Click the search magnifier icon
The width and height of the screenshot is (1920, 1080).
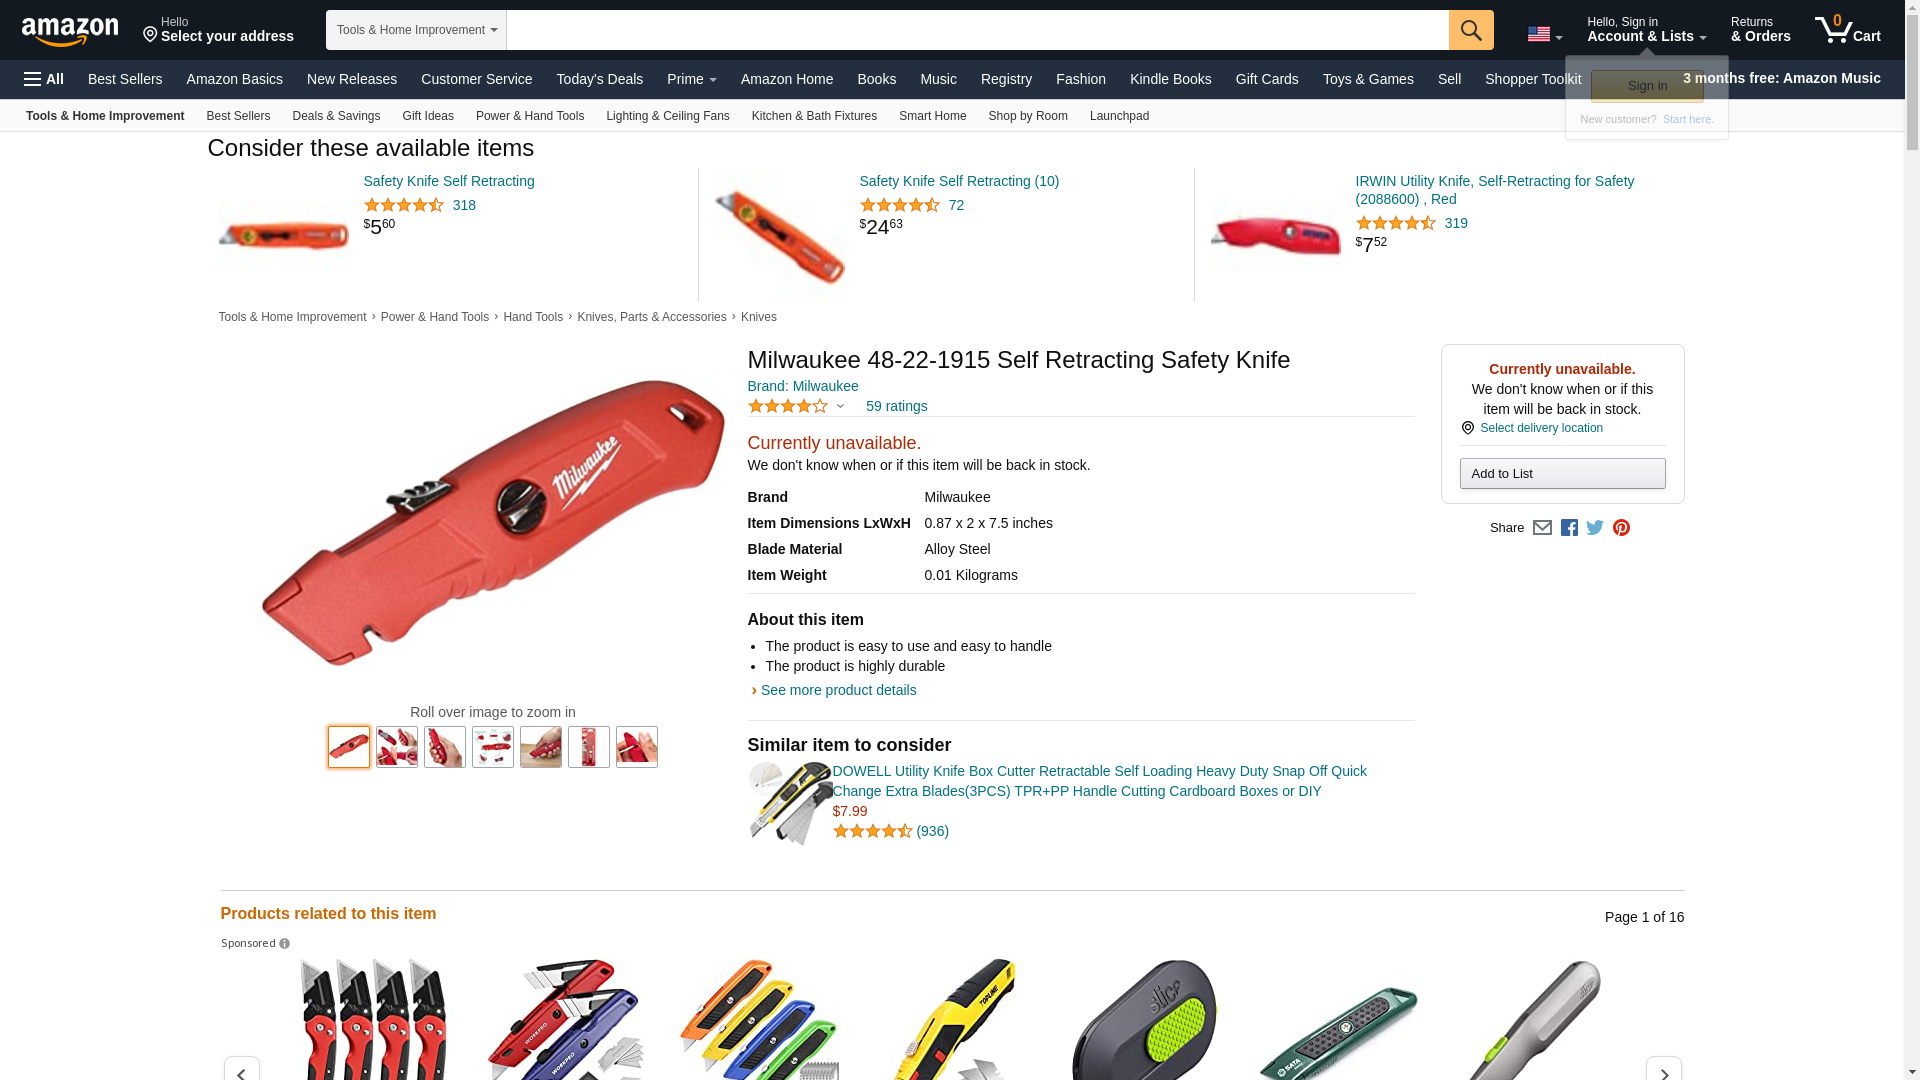pos(1471,30)
